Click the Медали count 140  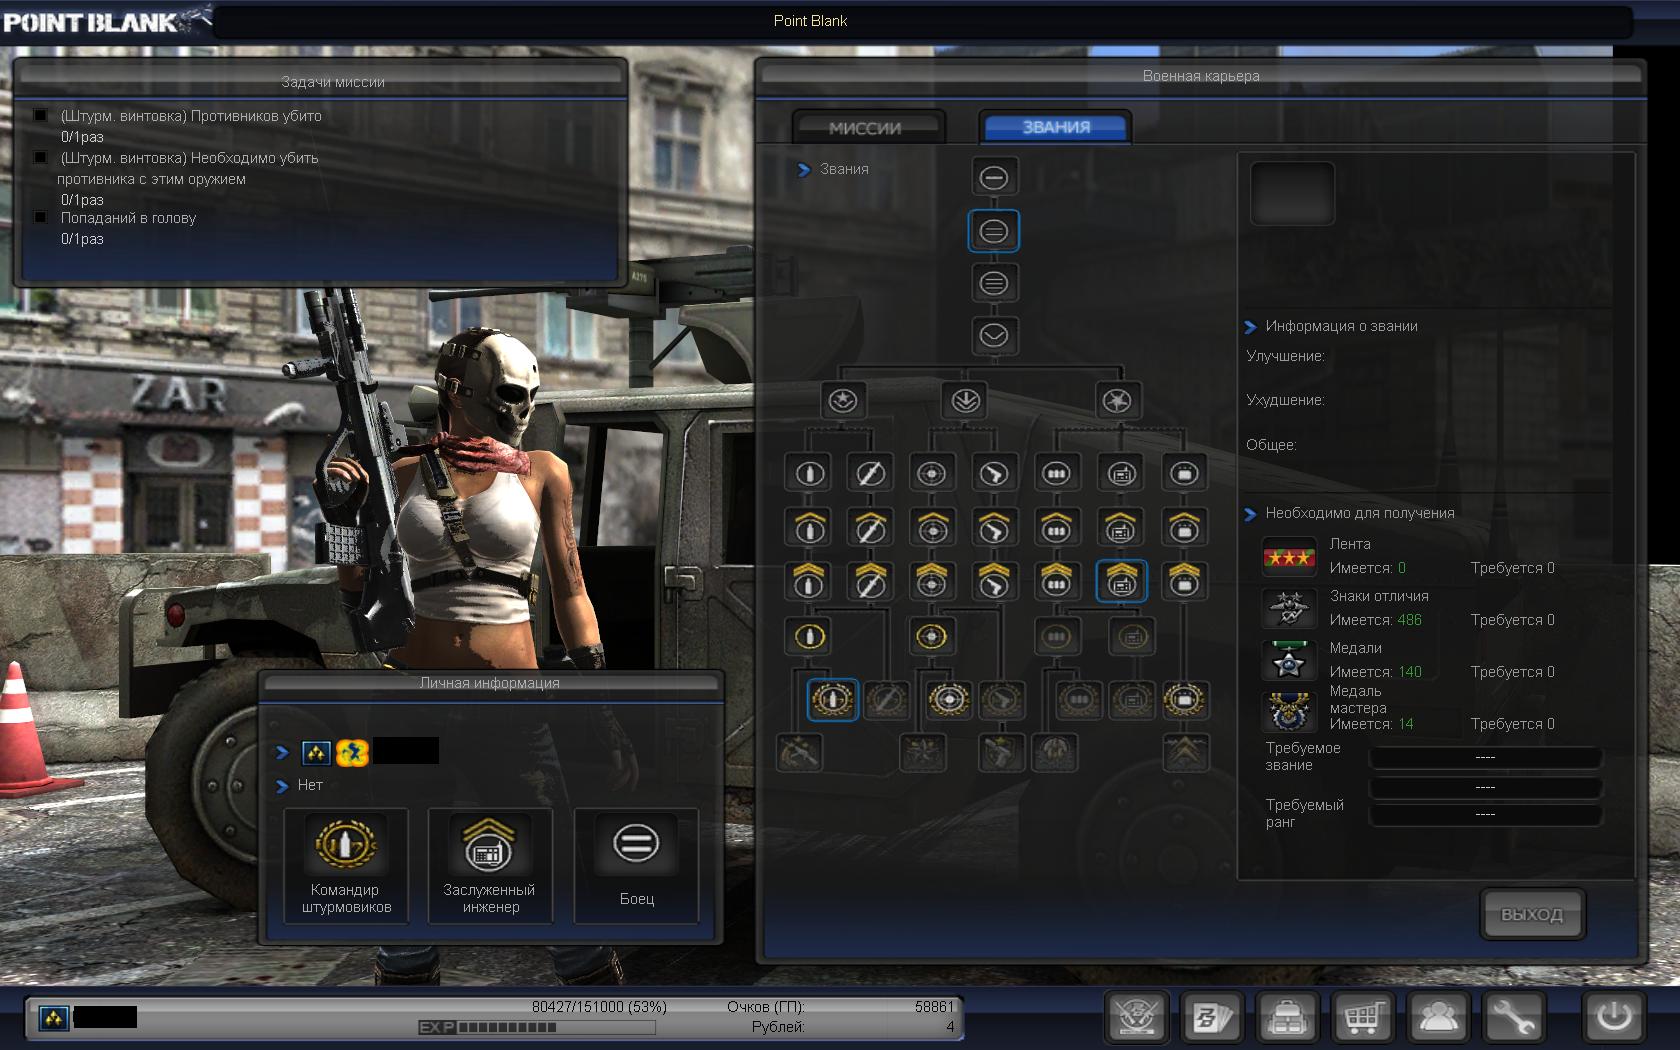(x=1409, y=672)
